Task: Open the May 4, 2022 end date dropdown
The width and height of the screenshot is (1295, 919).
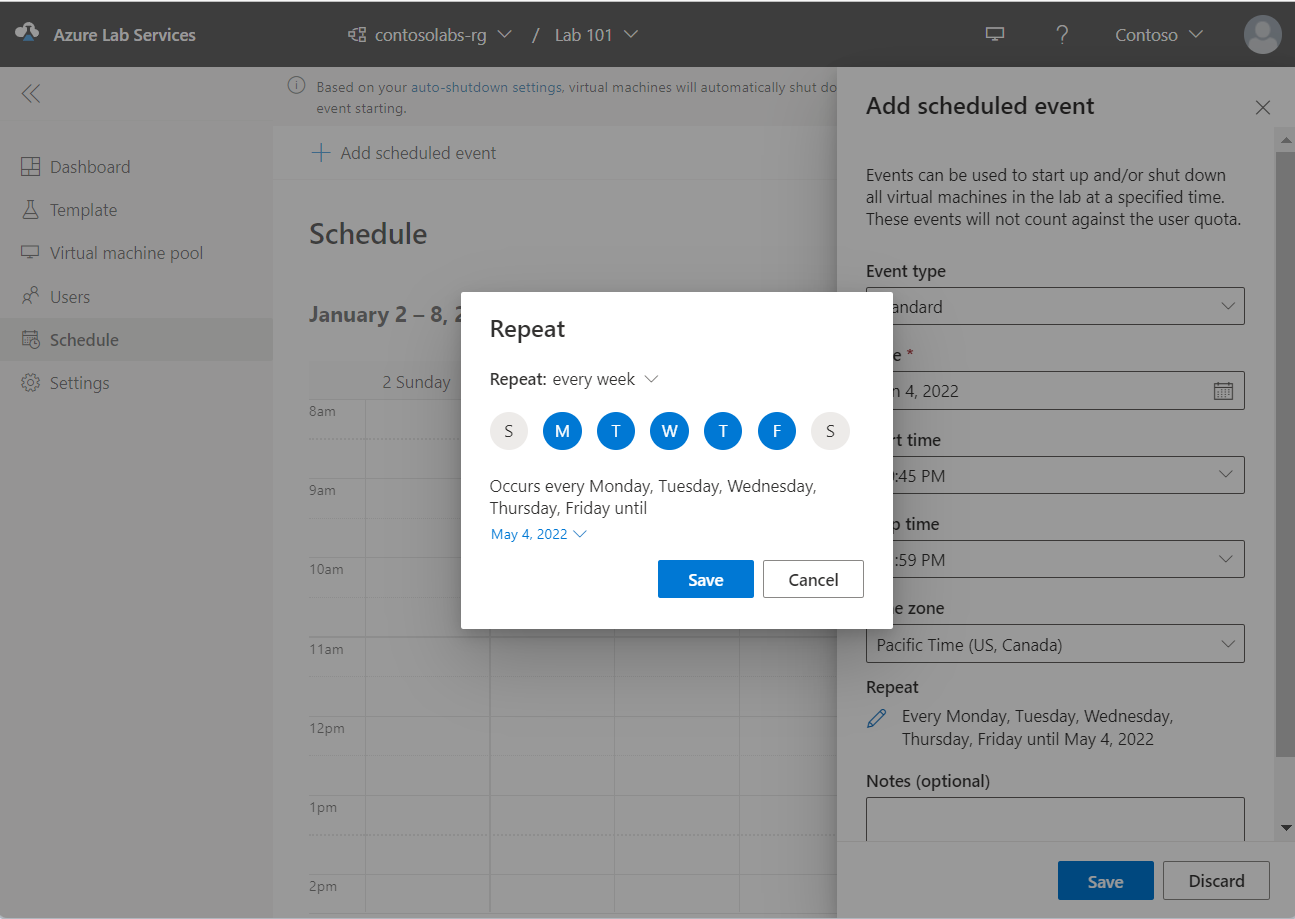Action: coord(538,534)
